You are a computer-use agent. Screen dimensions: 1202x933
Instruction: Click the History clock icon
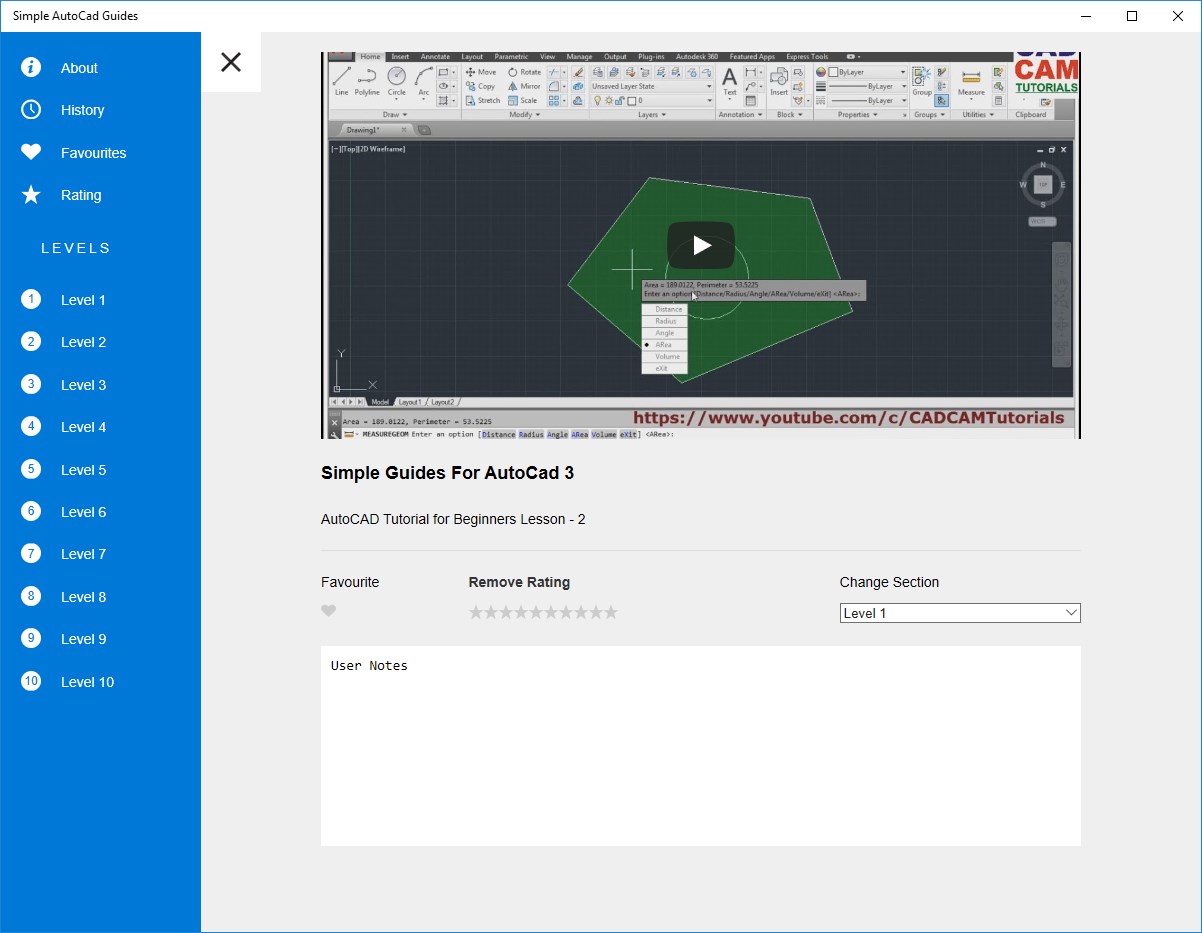point(31,110)
